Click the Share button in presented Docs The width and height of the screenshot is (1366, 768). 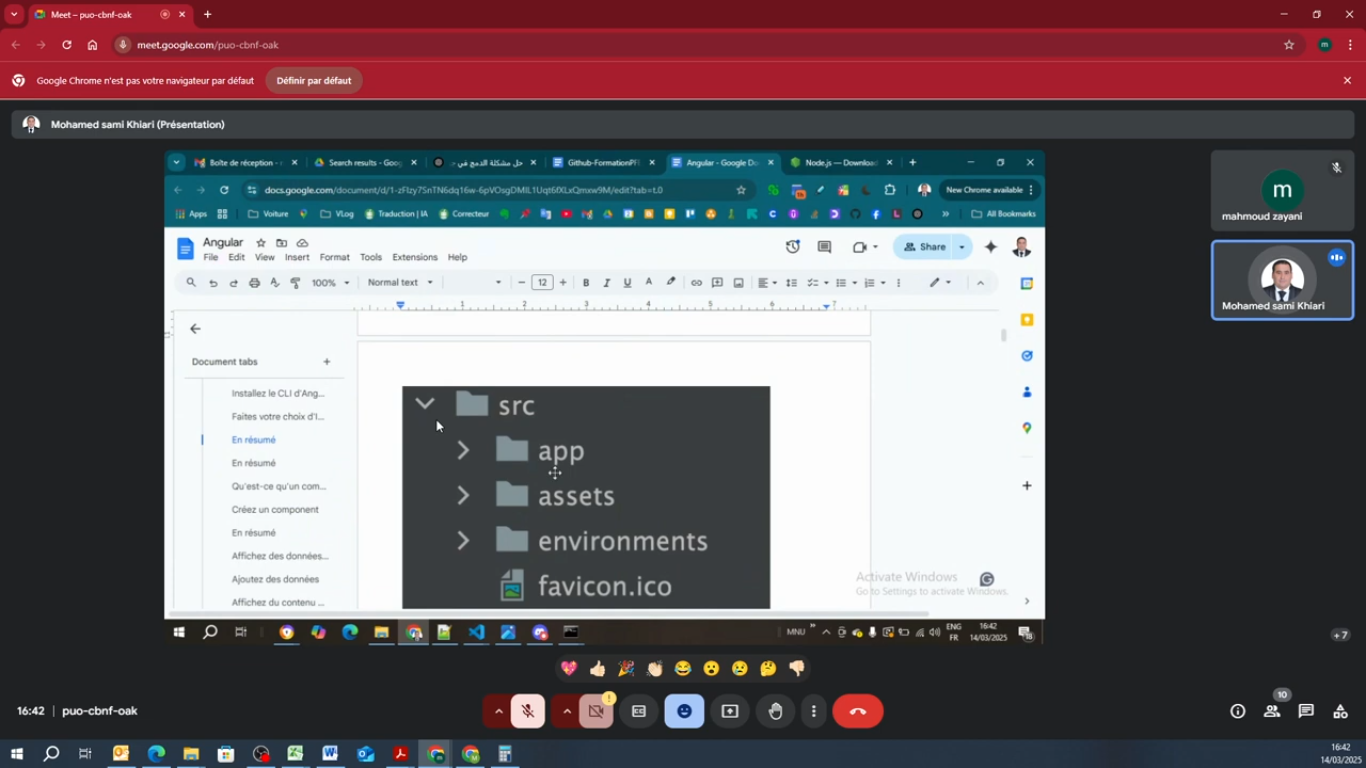[x=925, y=247]
